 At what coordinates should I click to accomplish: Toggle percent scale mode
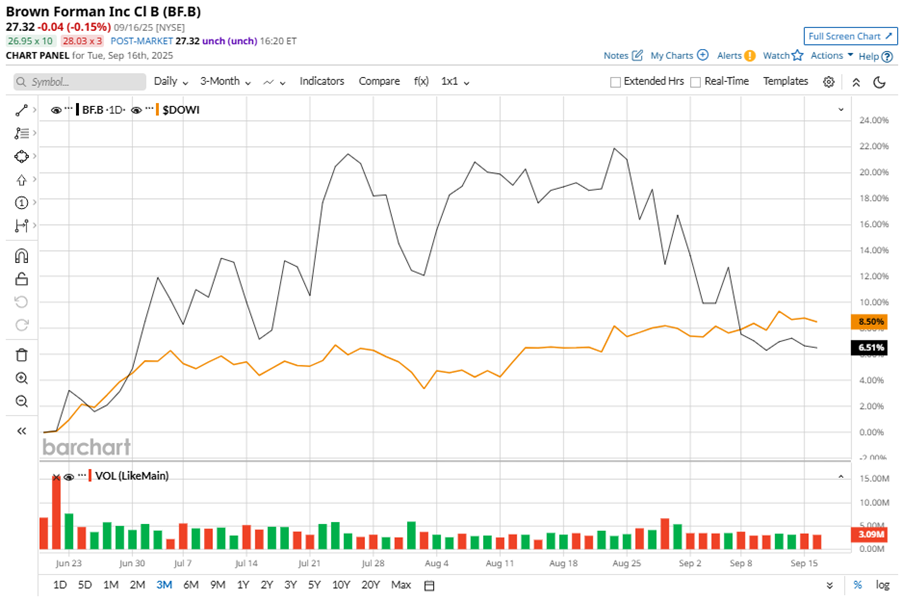pyautogui.click(x=858, y=585)
